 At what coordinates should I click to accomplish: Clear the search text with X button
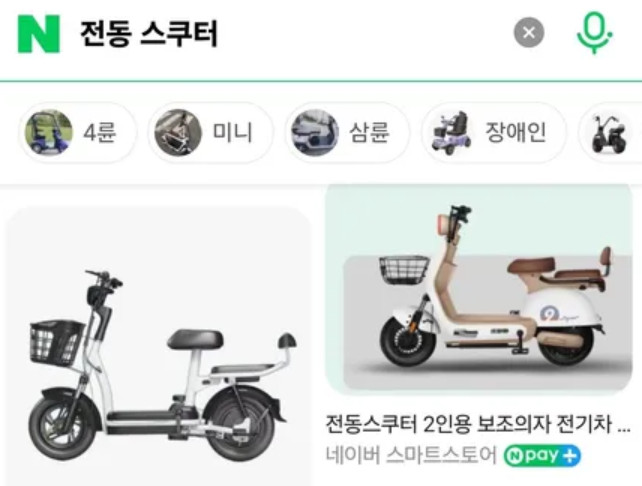coord(529,32)
